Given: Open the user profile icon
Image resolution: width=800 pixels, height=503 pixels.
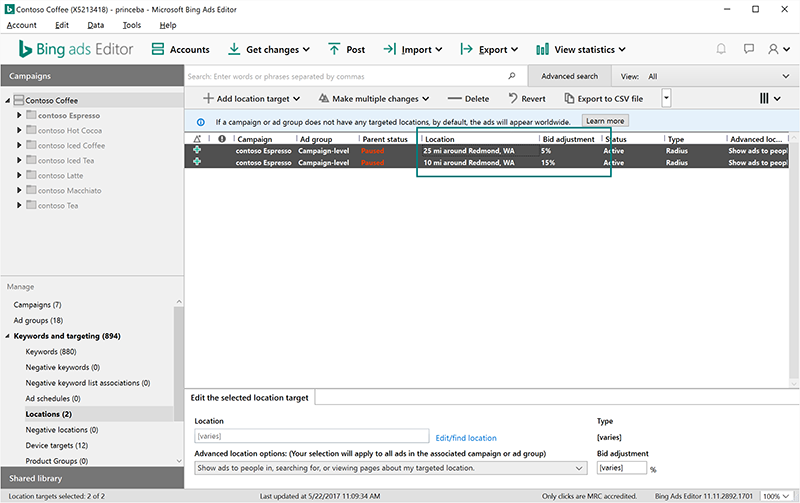Looking at the screenshot, I should 773,49.
